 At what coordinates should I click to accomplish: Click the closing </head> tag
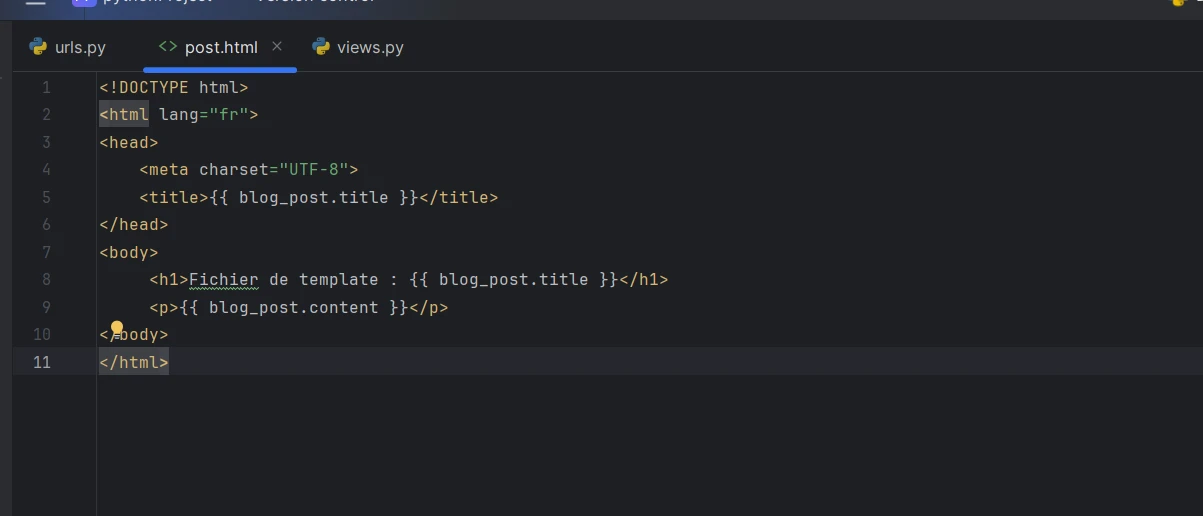click(134, 225)
